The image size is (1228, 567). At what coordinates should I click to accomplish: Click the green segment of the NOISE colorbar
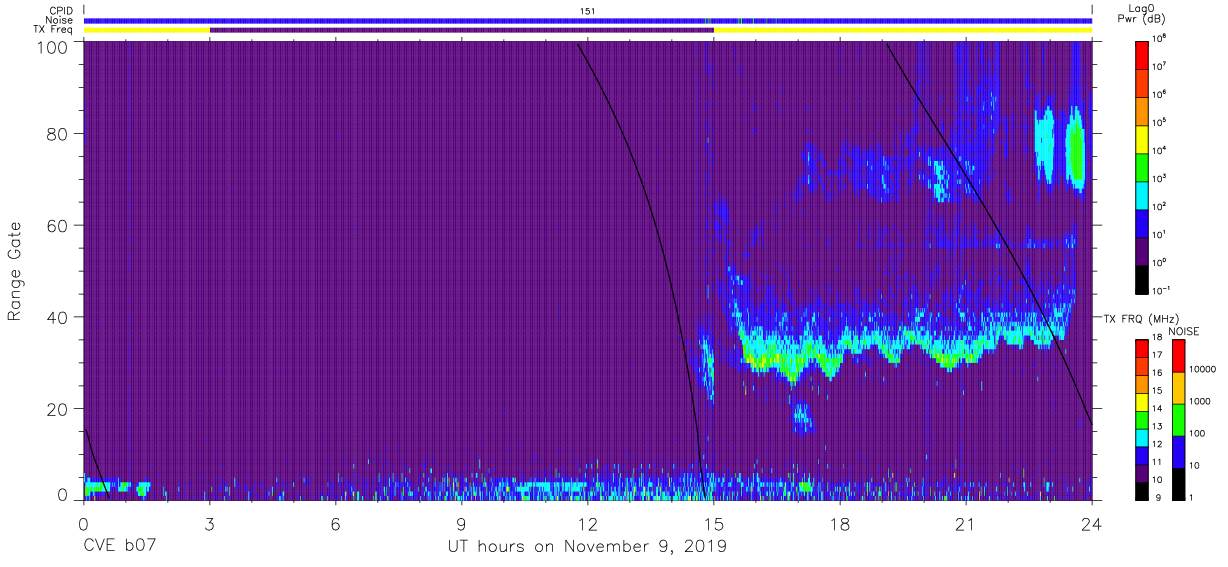(1178, 420)
